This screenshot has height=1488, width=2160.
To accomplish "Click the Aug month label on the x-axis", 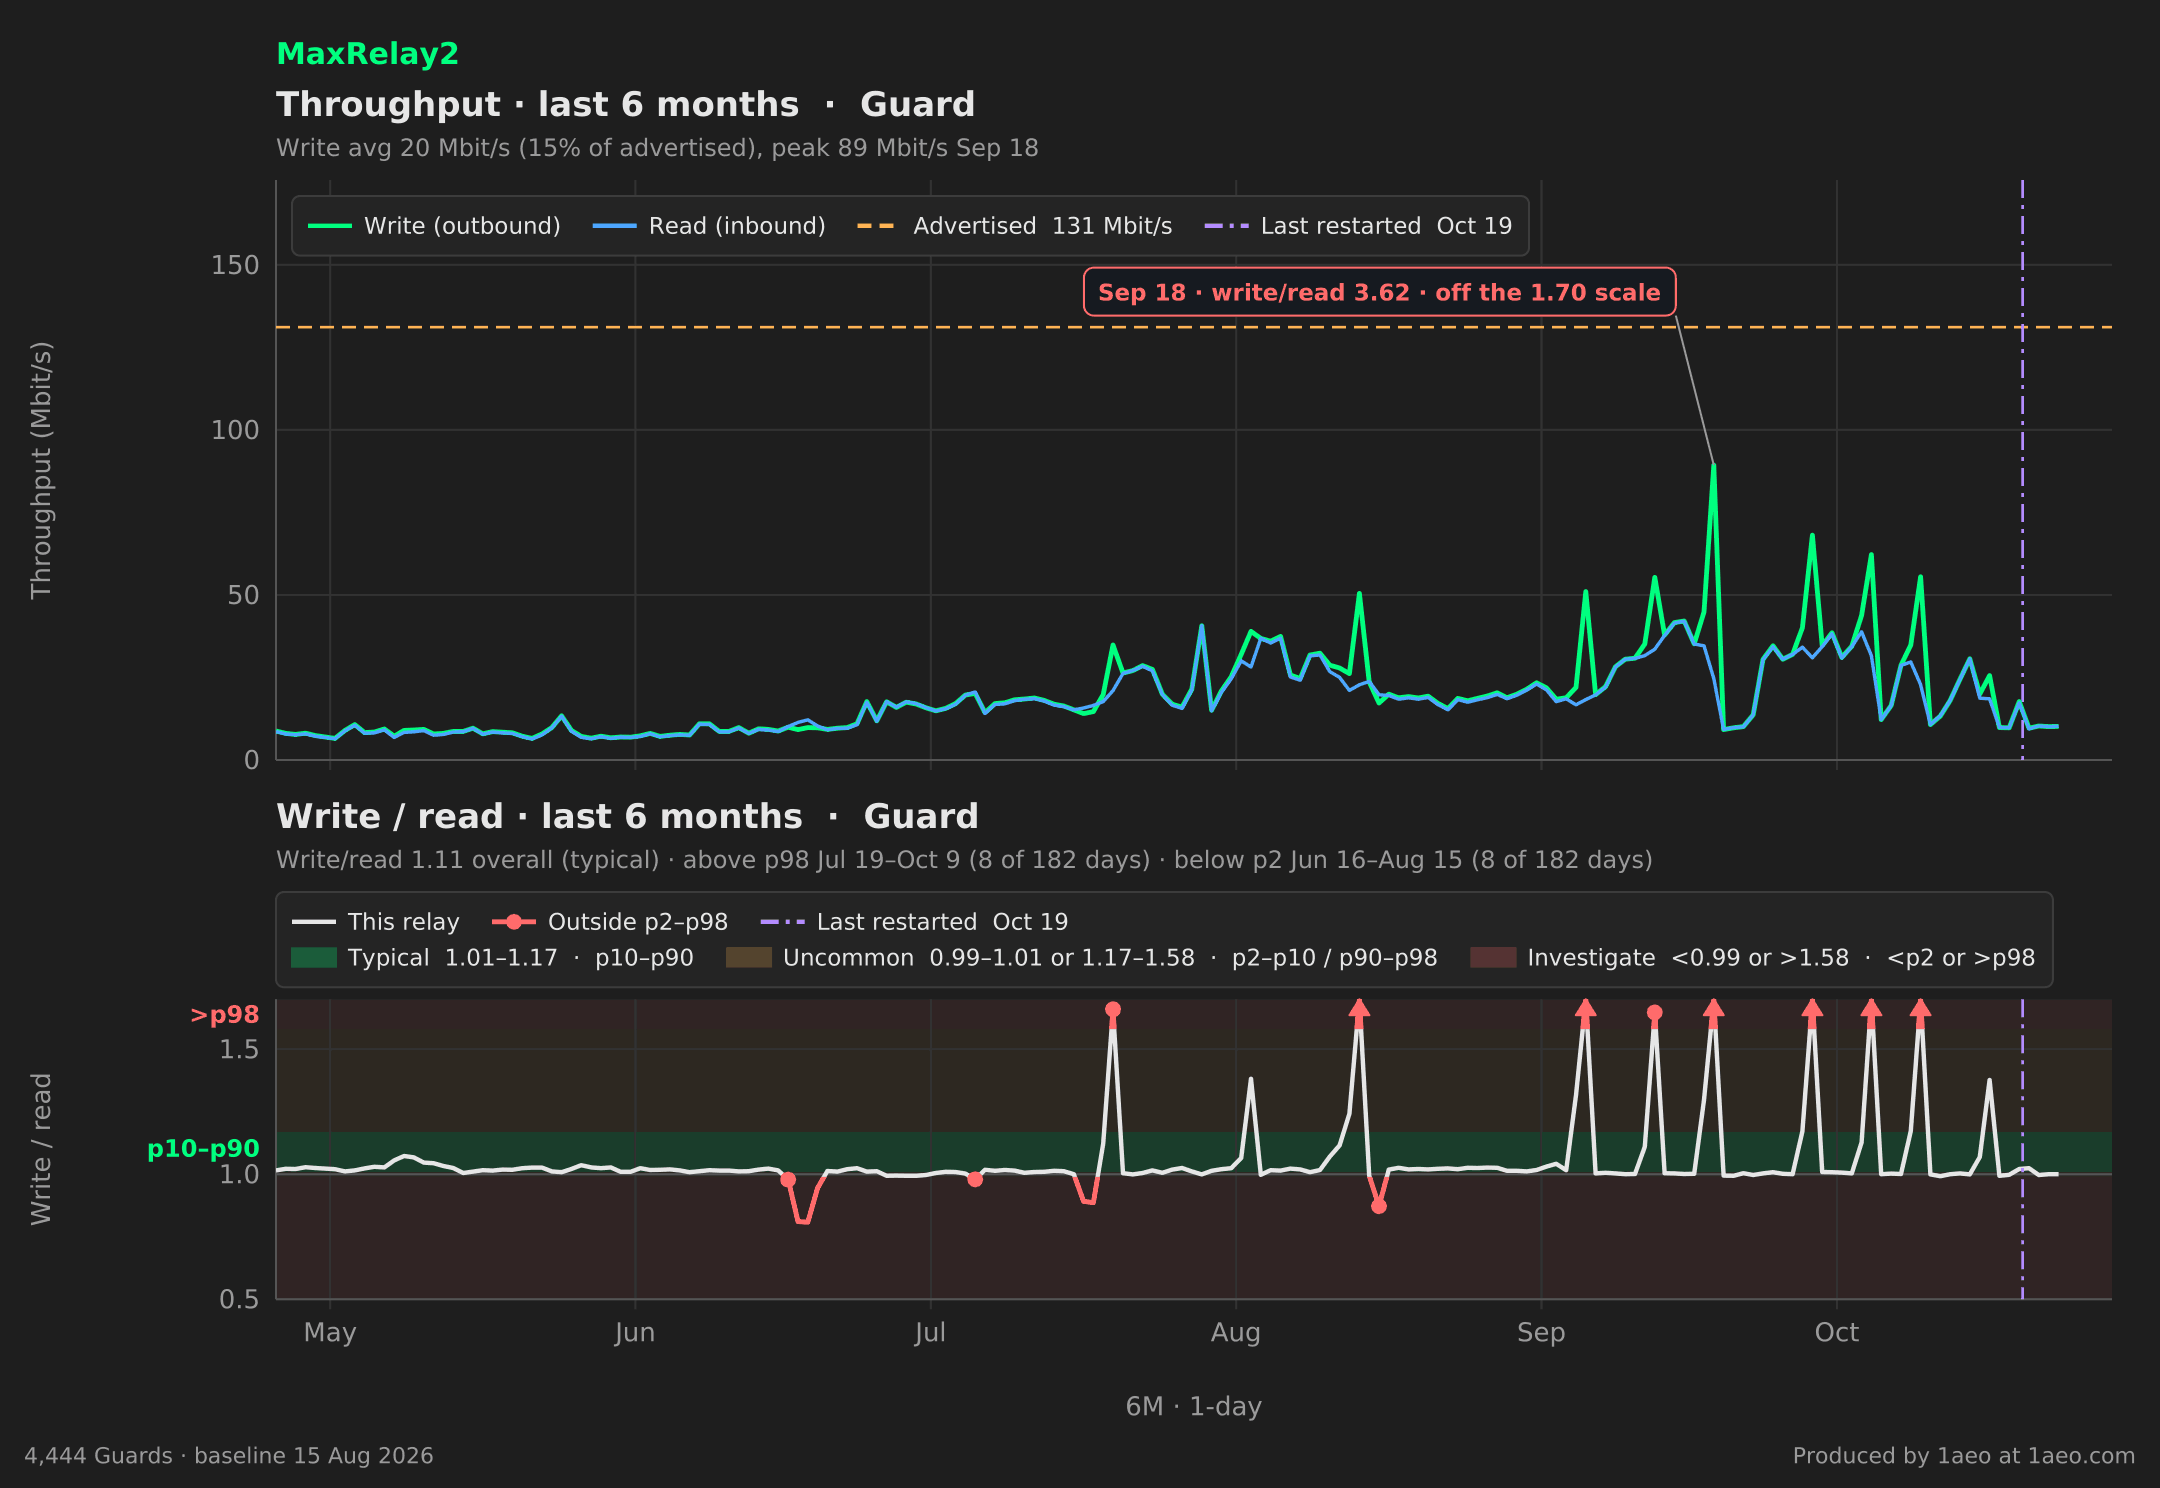I will [x=1236, y=1333].
